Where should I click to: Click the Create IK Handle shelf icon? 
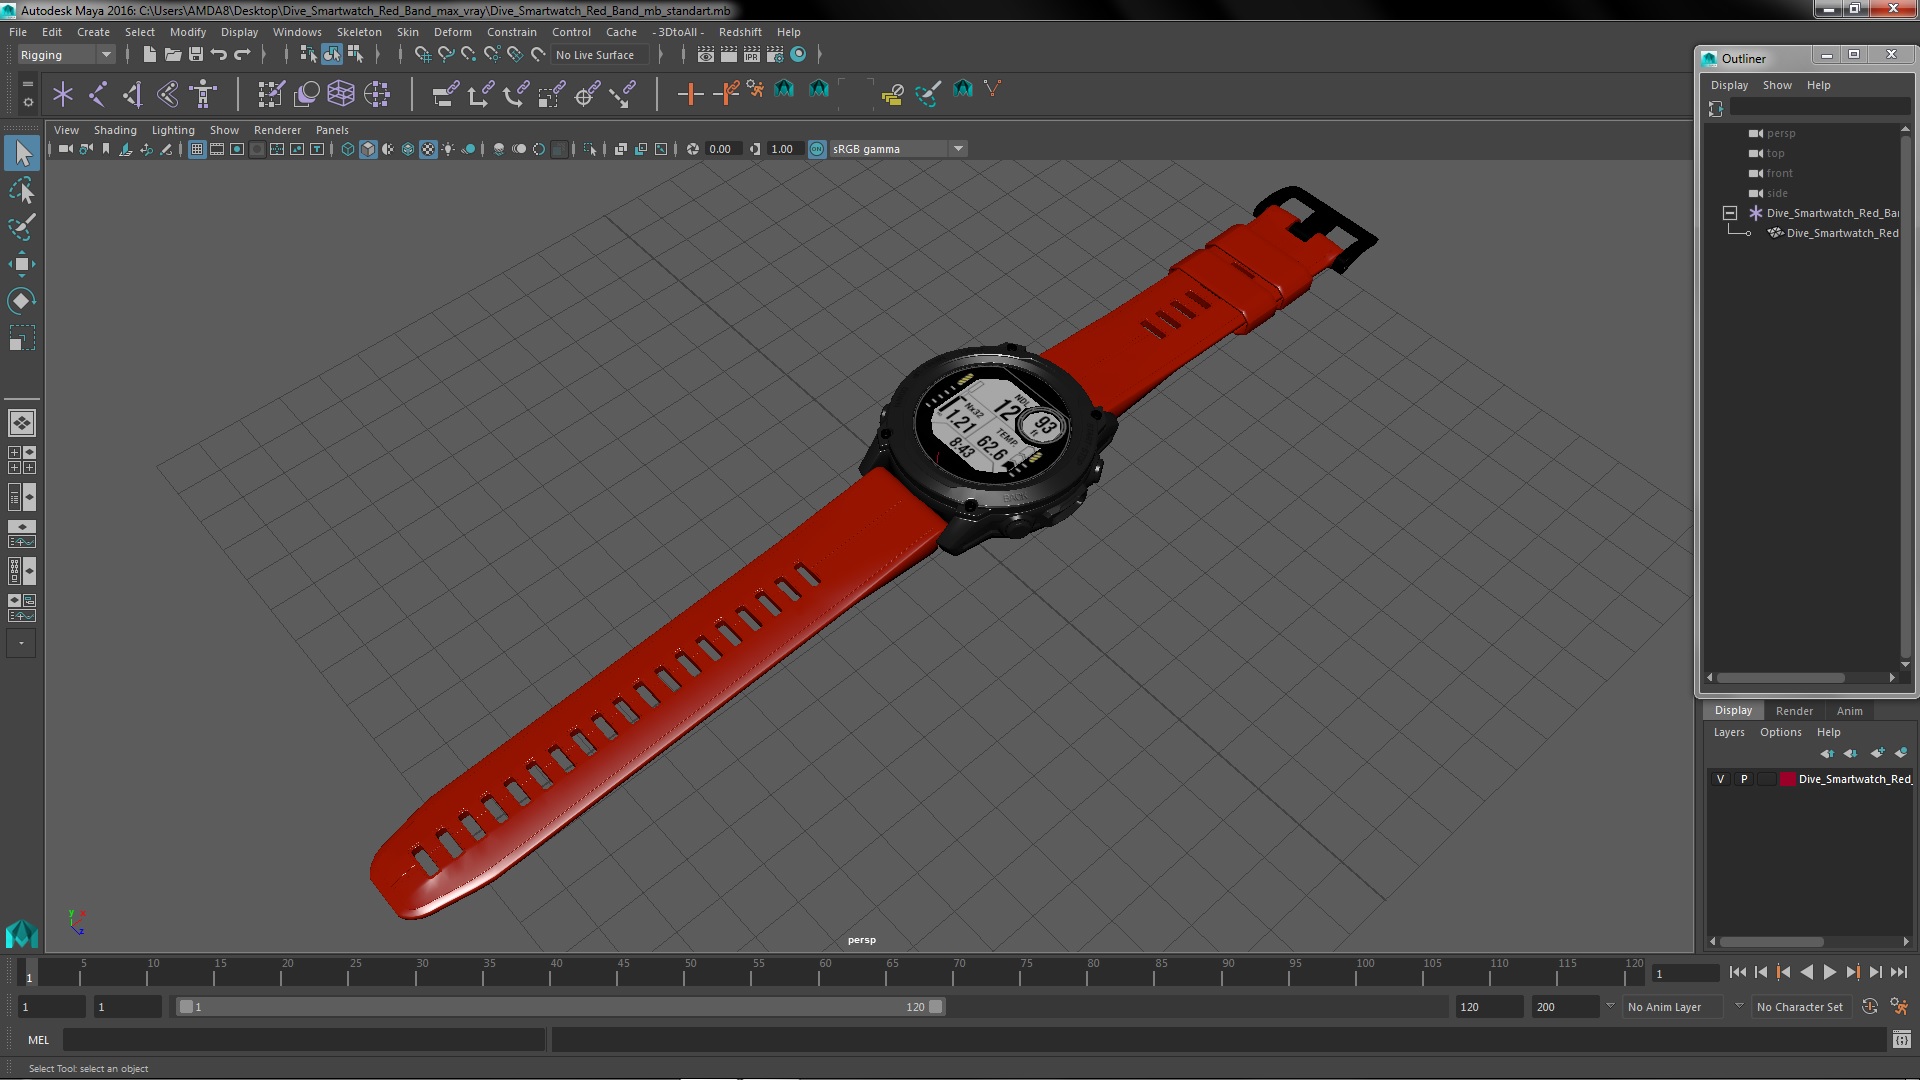133,94
